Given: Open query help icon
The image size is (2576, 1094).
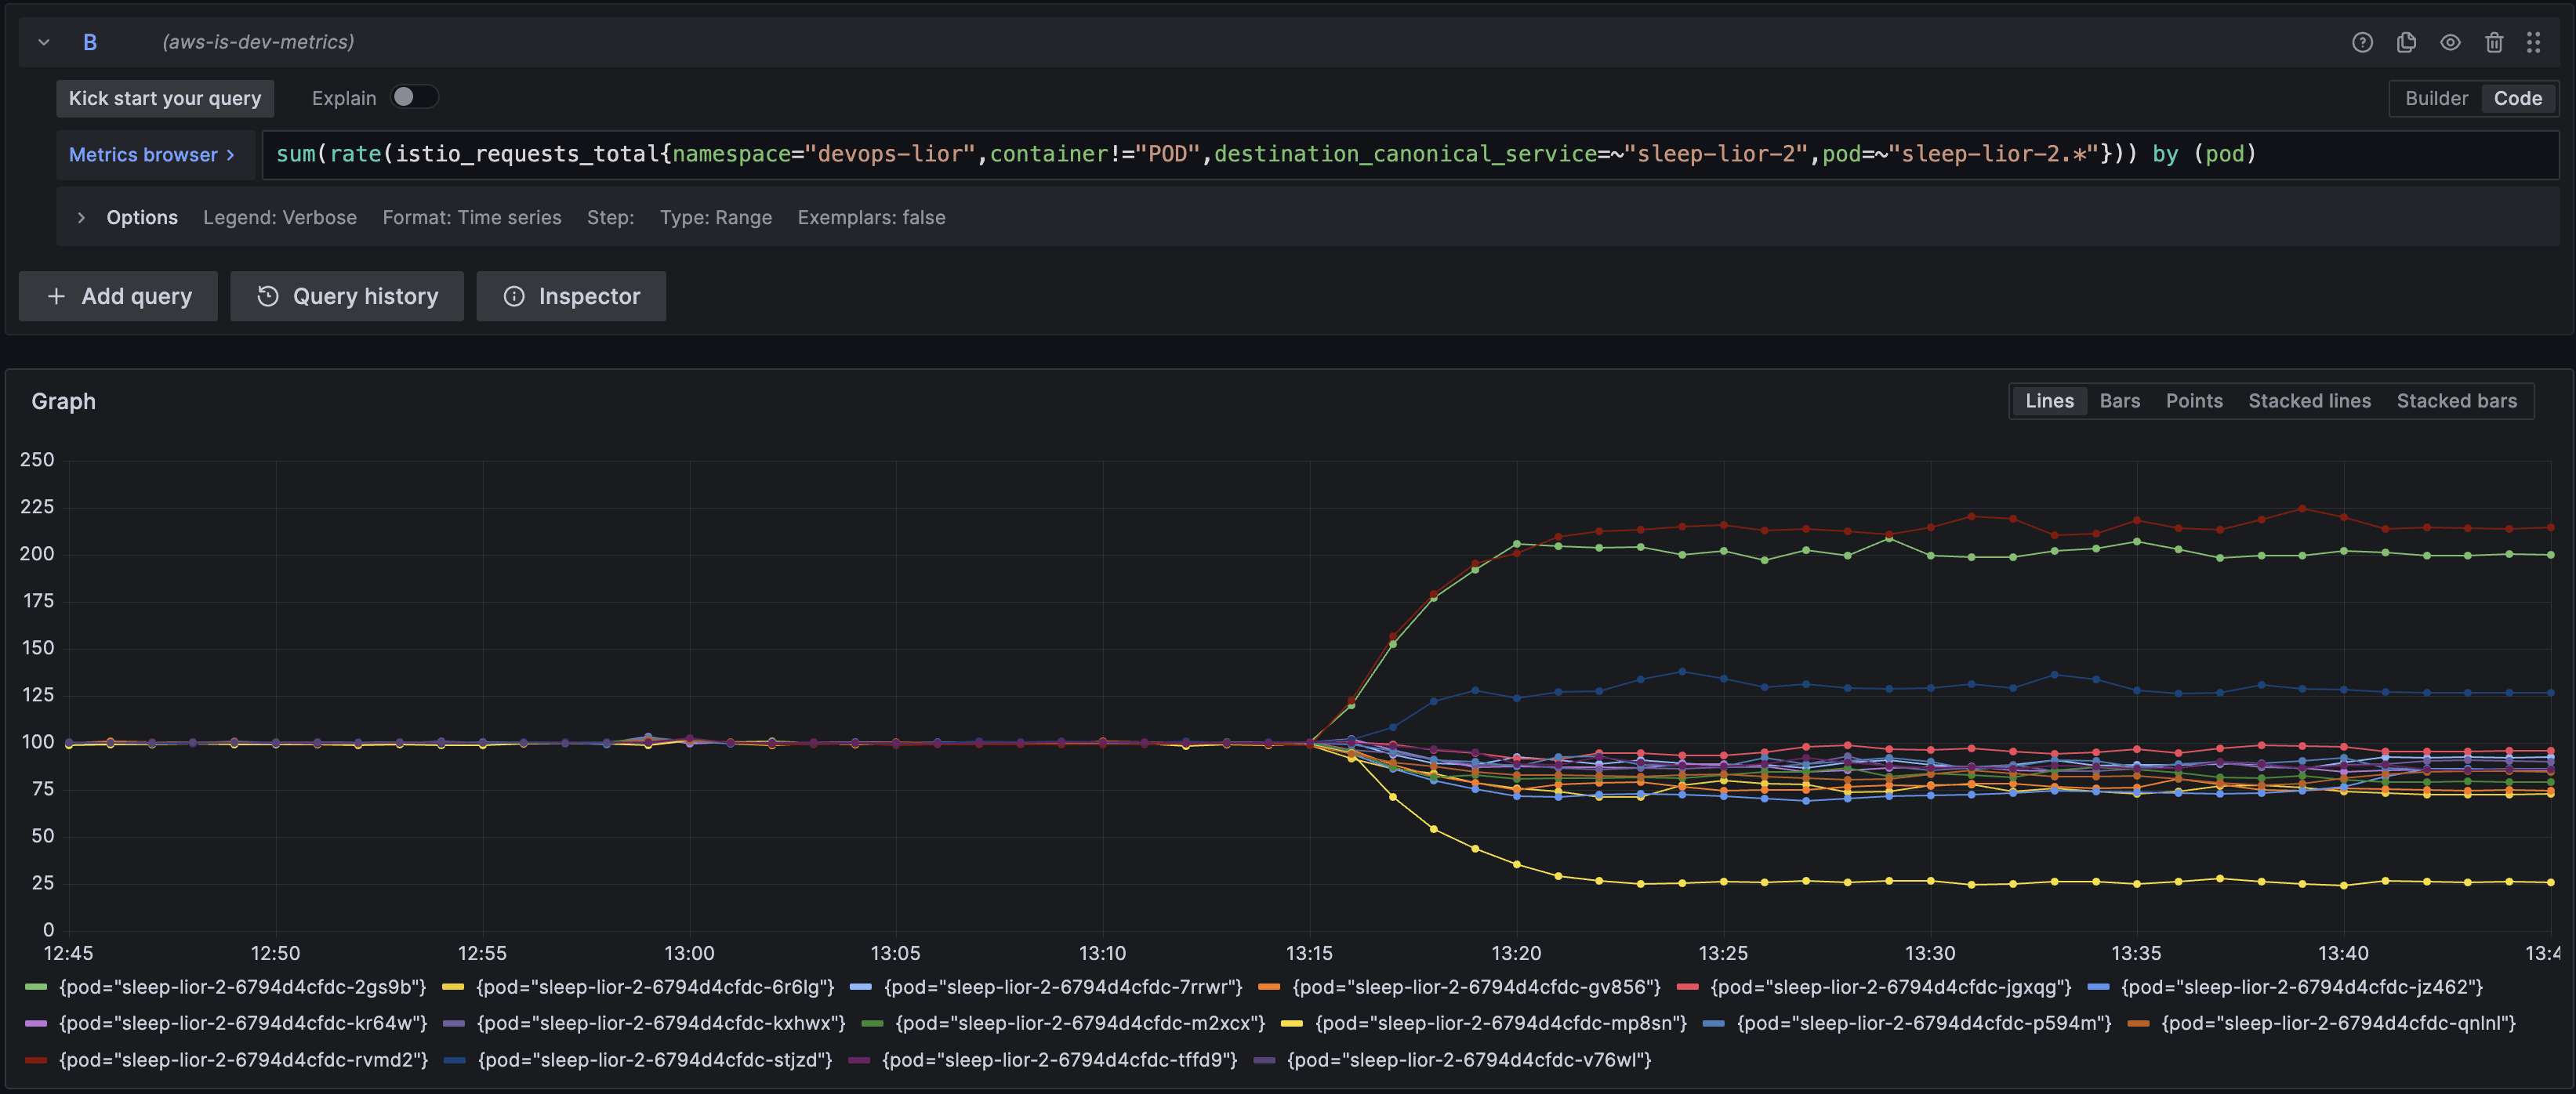Looking at the screenshot, I should tap(2362, 42).
